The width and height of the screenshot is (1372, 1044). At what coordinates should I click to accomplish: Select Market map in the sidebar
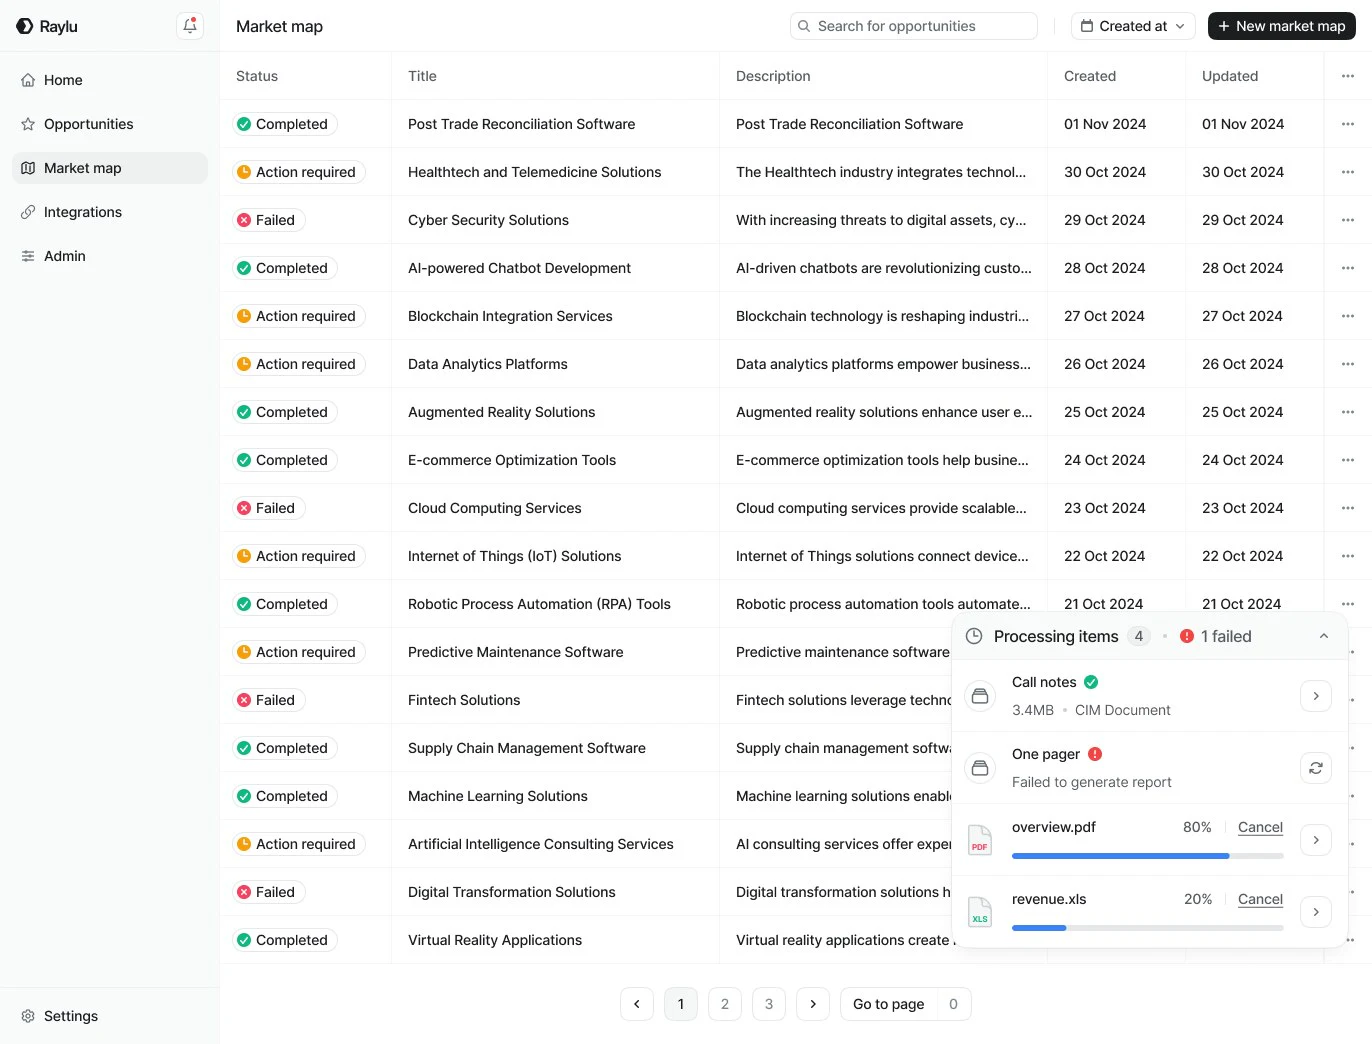[x=110, y=168]
